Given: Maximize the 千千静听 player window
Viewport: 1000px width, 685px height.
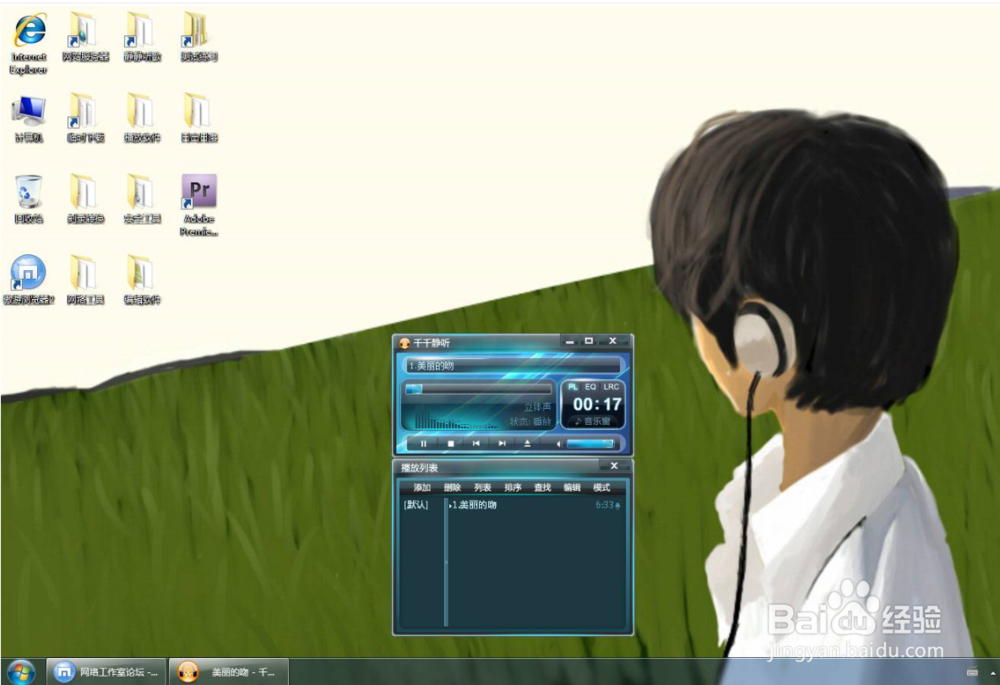Looking at the screenshot, I should tap(589, 341).
